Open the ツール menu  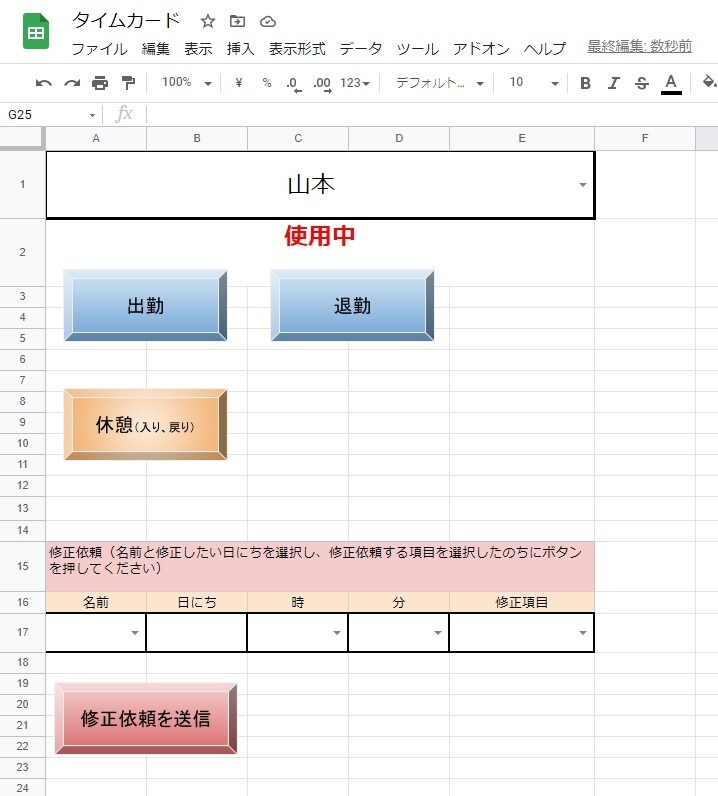coord(417,49)
